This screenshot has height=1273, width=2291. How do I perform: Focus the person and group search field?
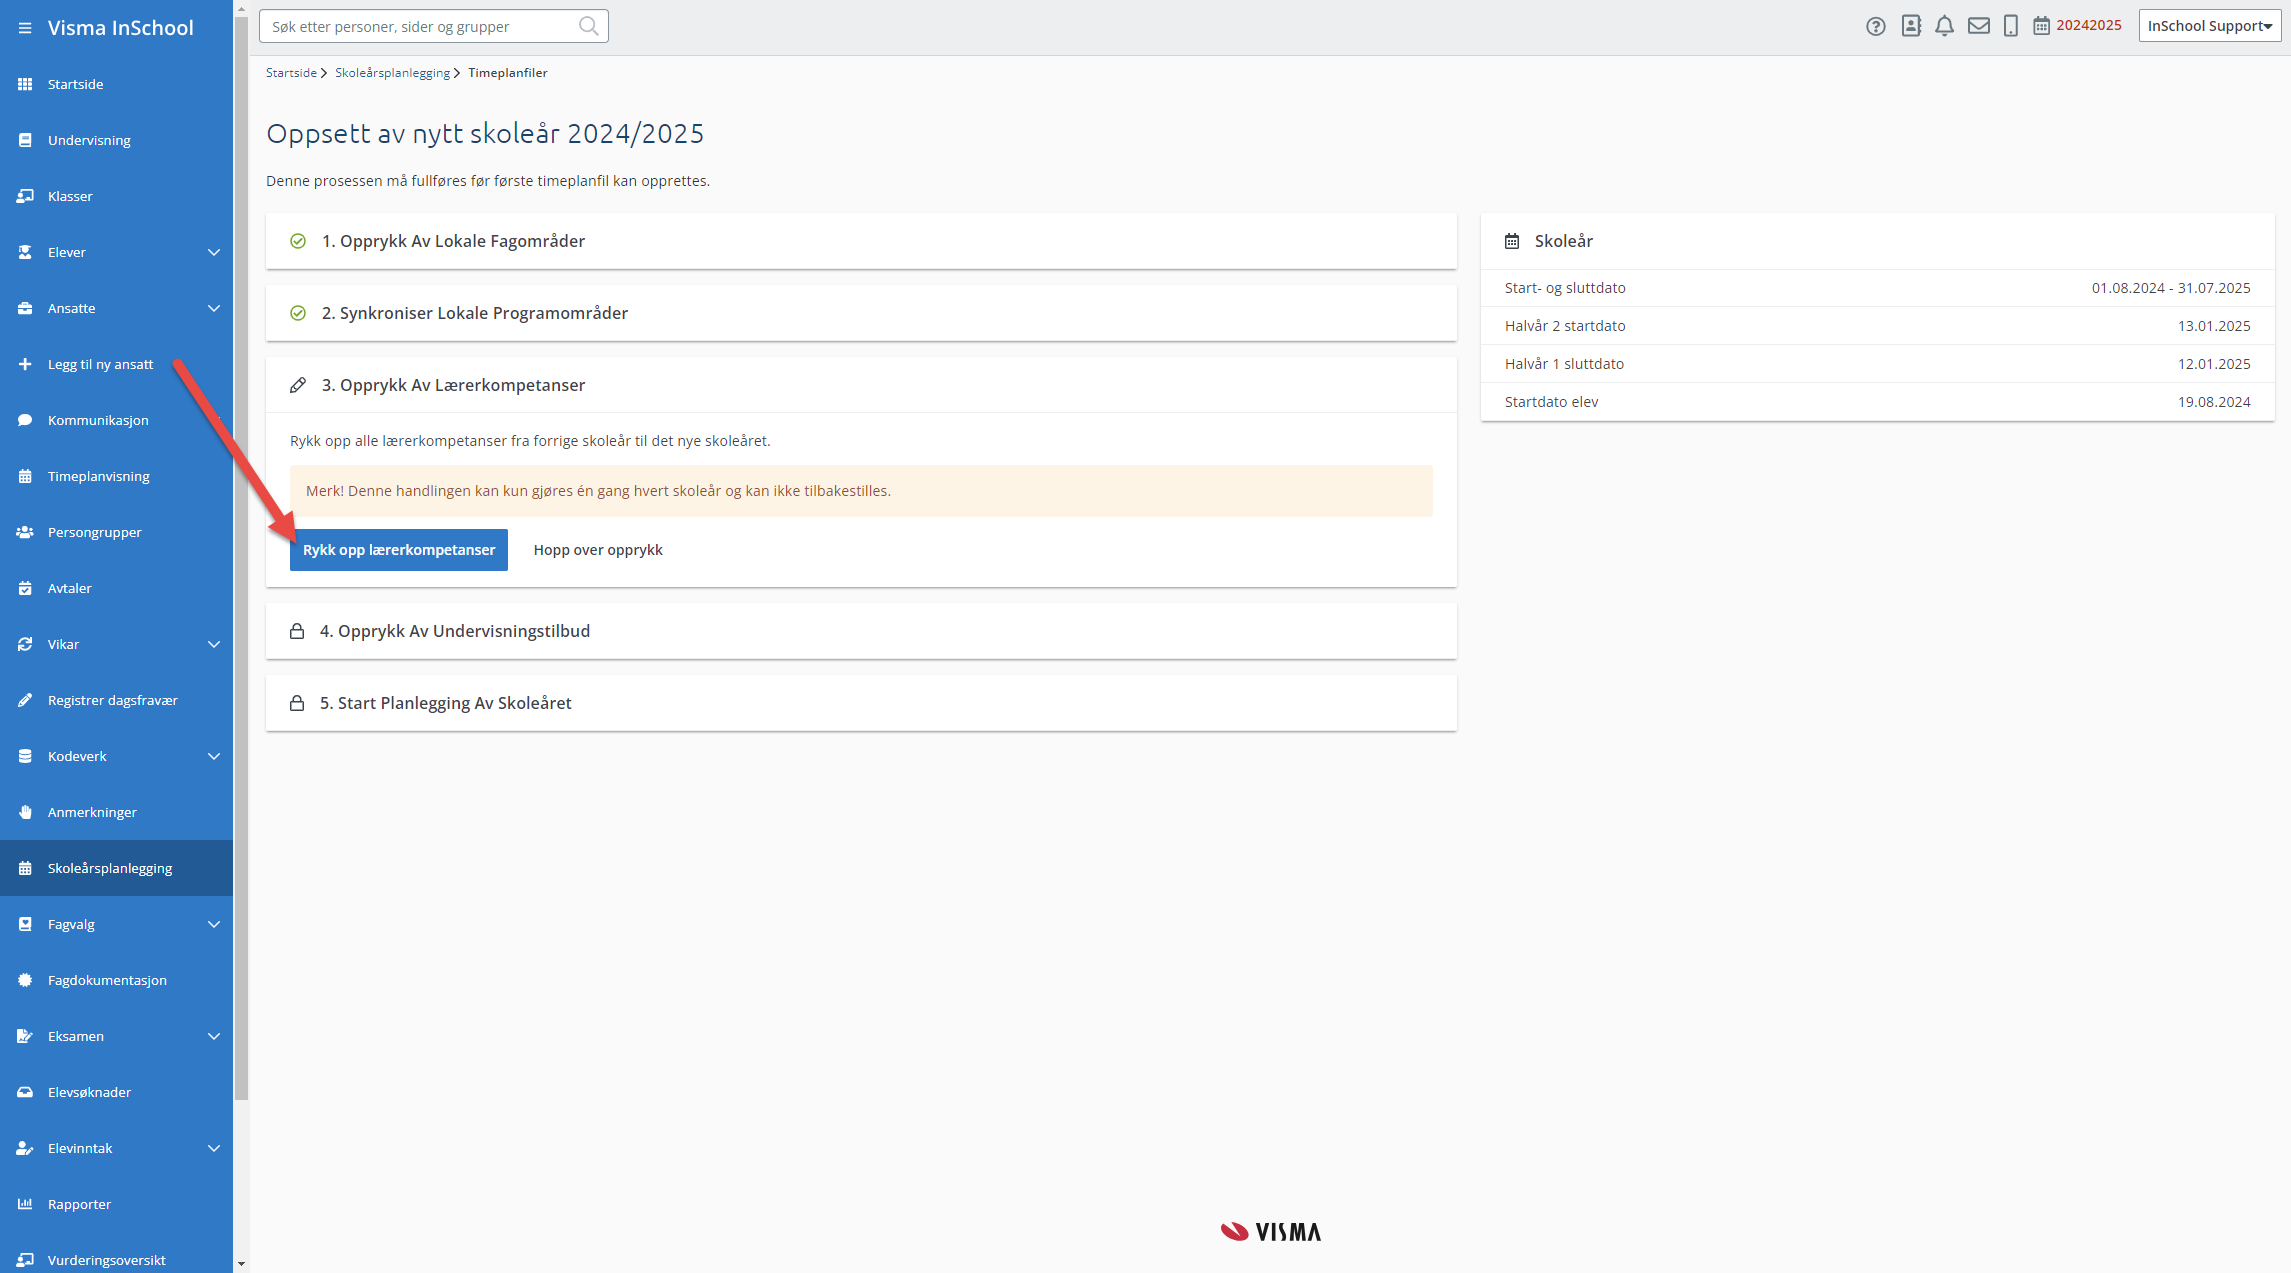point(422,26)
